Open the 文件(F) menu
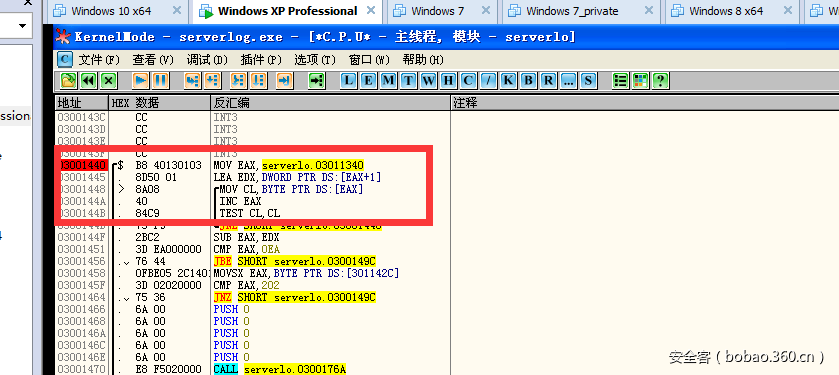This screenshot has width=839, height=375. tap(100, 59)
